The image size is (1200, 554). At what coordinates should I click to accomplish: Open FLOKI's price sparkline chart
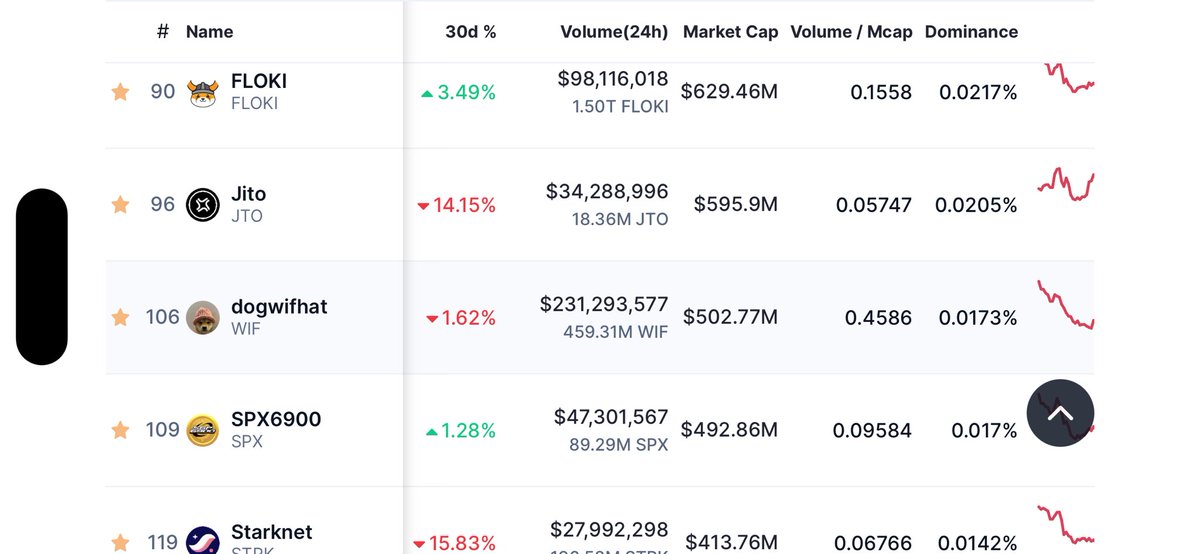point(1069,79)
